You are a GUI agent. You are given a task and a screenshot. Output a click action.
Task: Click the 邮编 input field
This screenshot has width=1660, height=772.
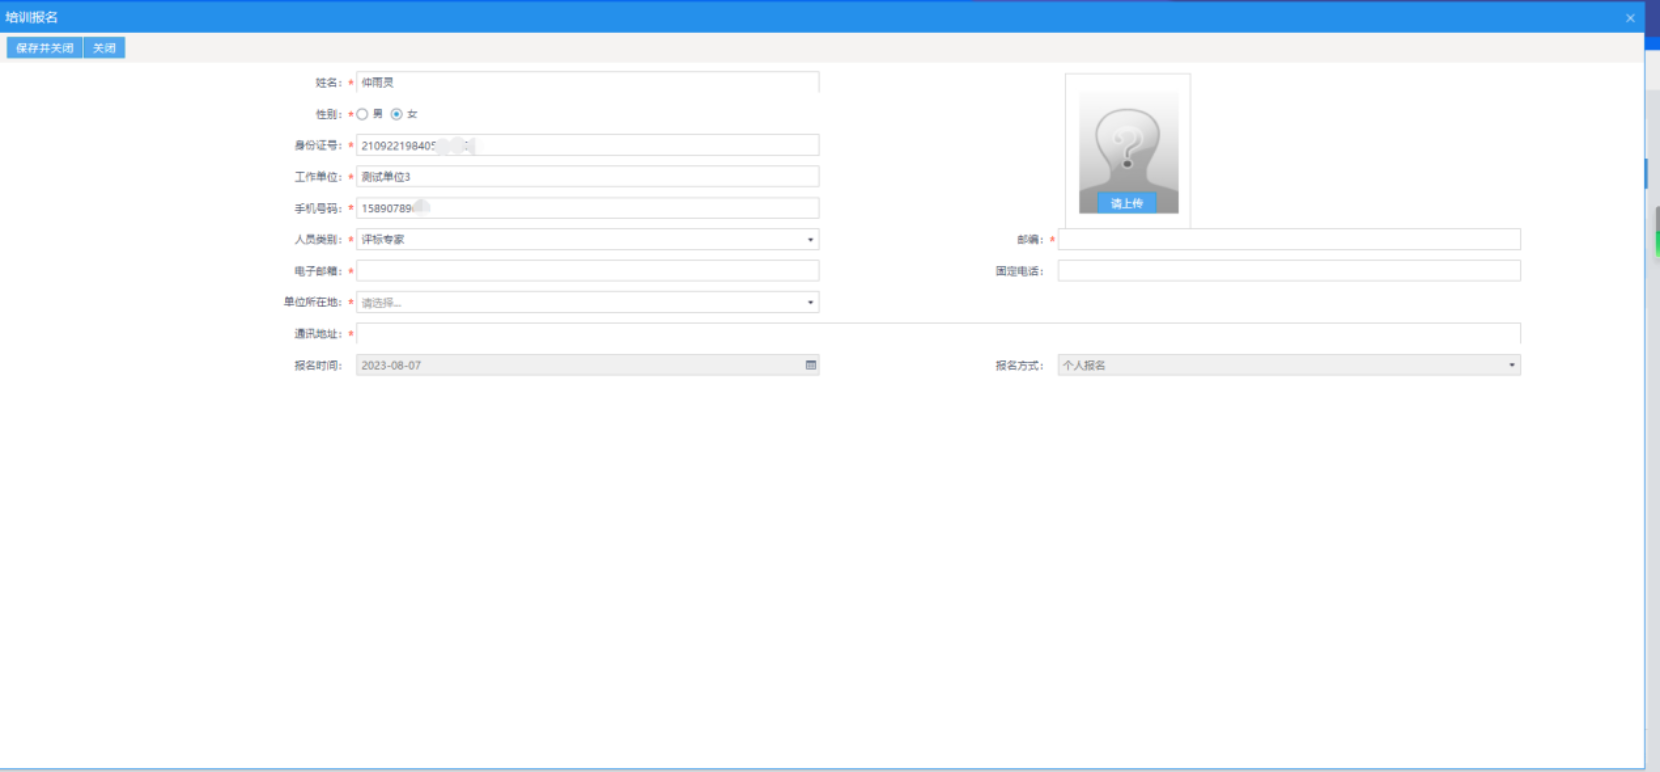coord(1289,240)
